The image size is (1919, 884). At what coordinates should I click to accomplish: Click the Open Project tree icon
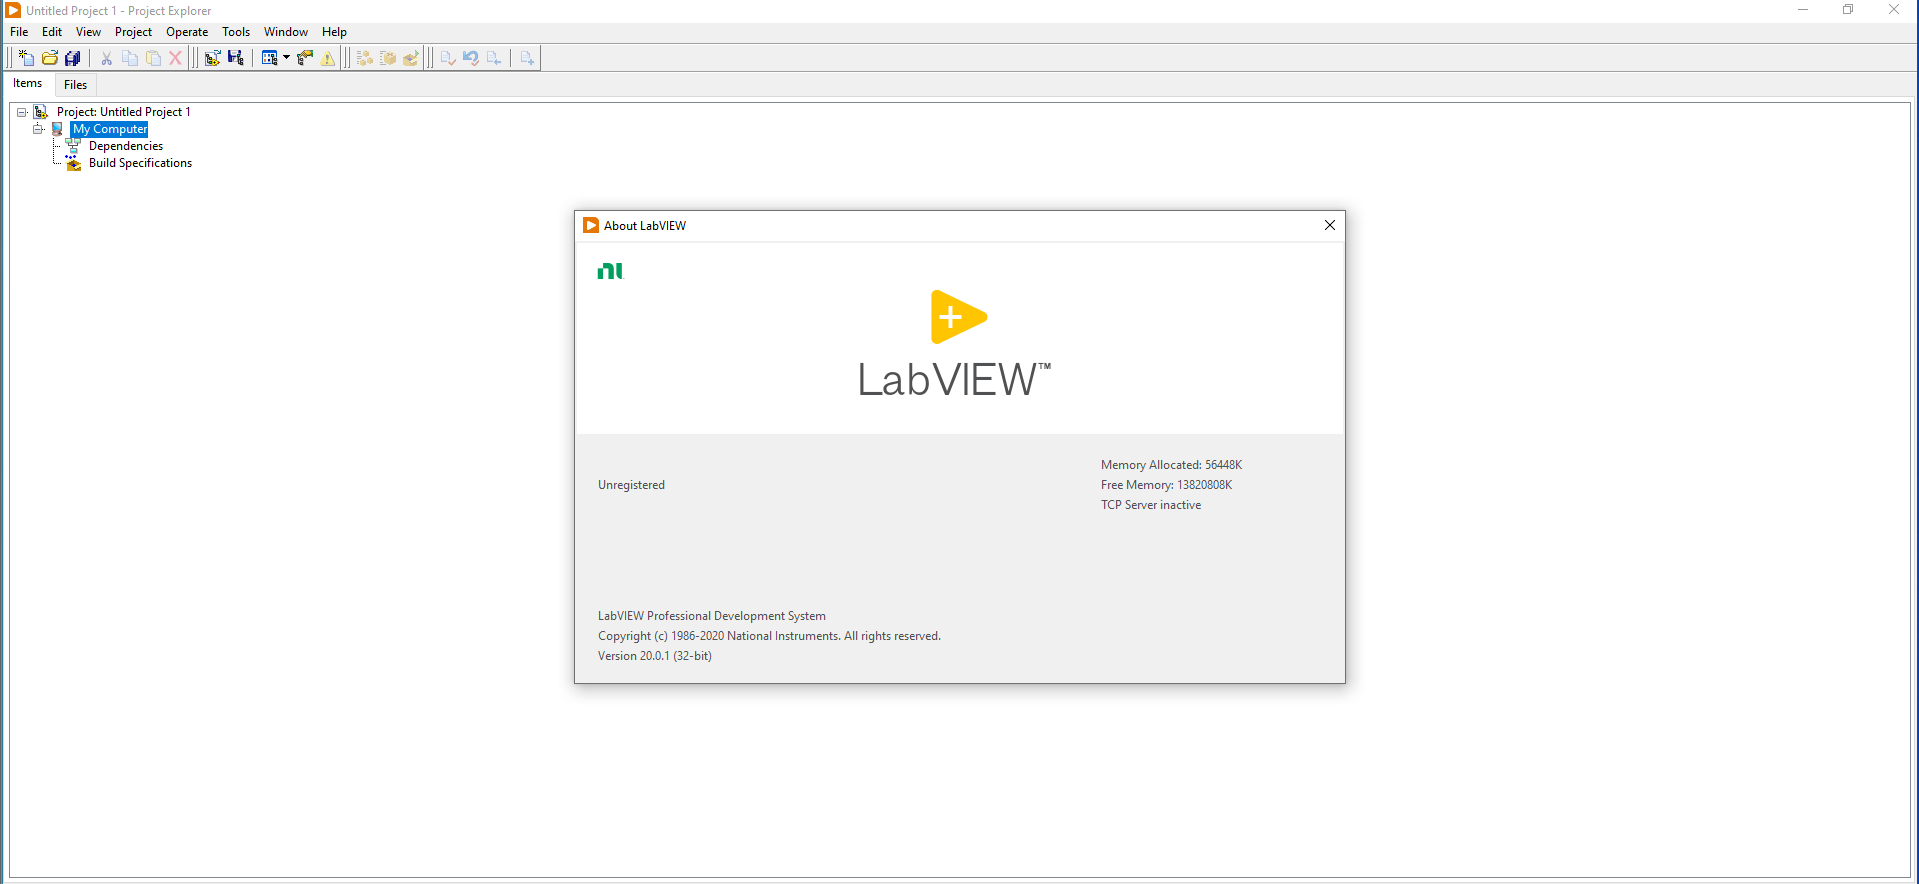pos(212,58)
